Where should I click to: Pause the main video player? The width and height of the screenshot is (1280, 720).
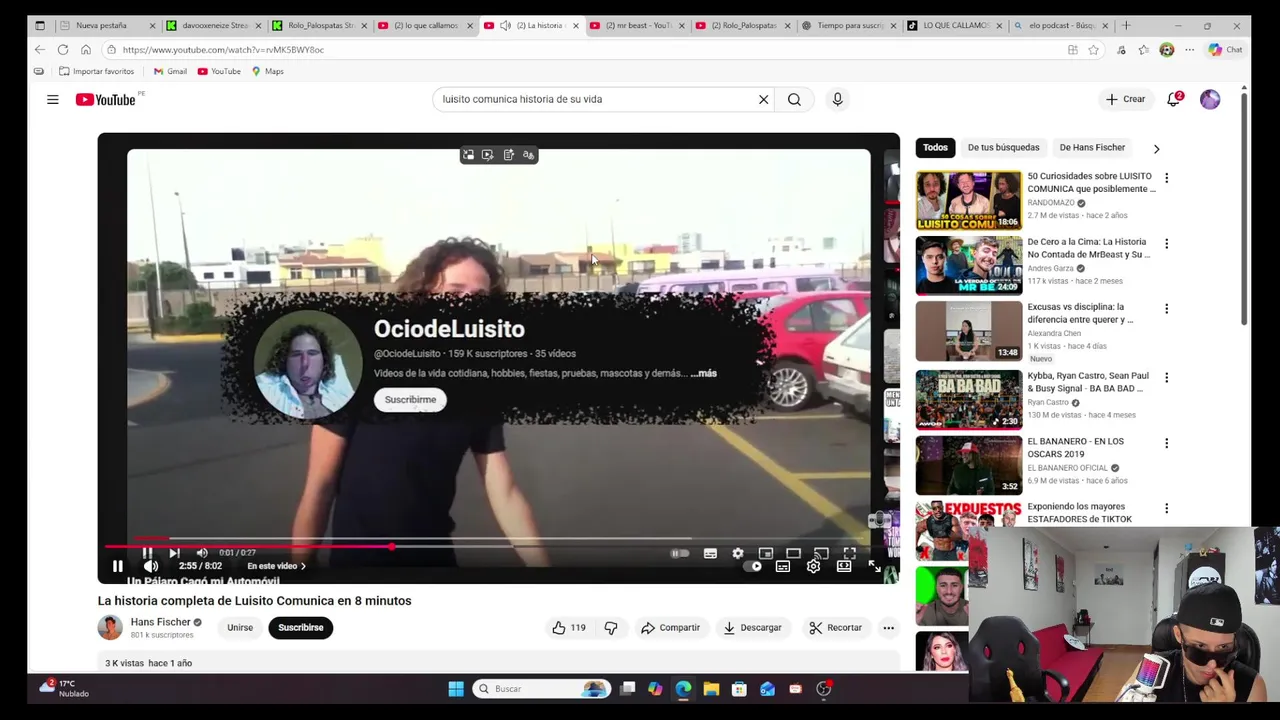[x=117, y=566]
